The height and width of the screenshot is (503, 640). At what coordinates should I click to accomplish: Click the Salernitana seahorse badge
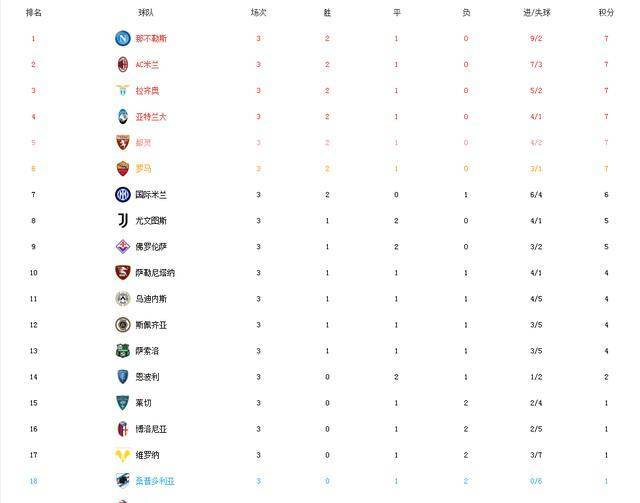click(122, 273)
